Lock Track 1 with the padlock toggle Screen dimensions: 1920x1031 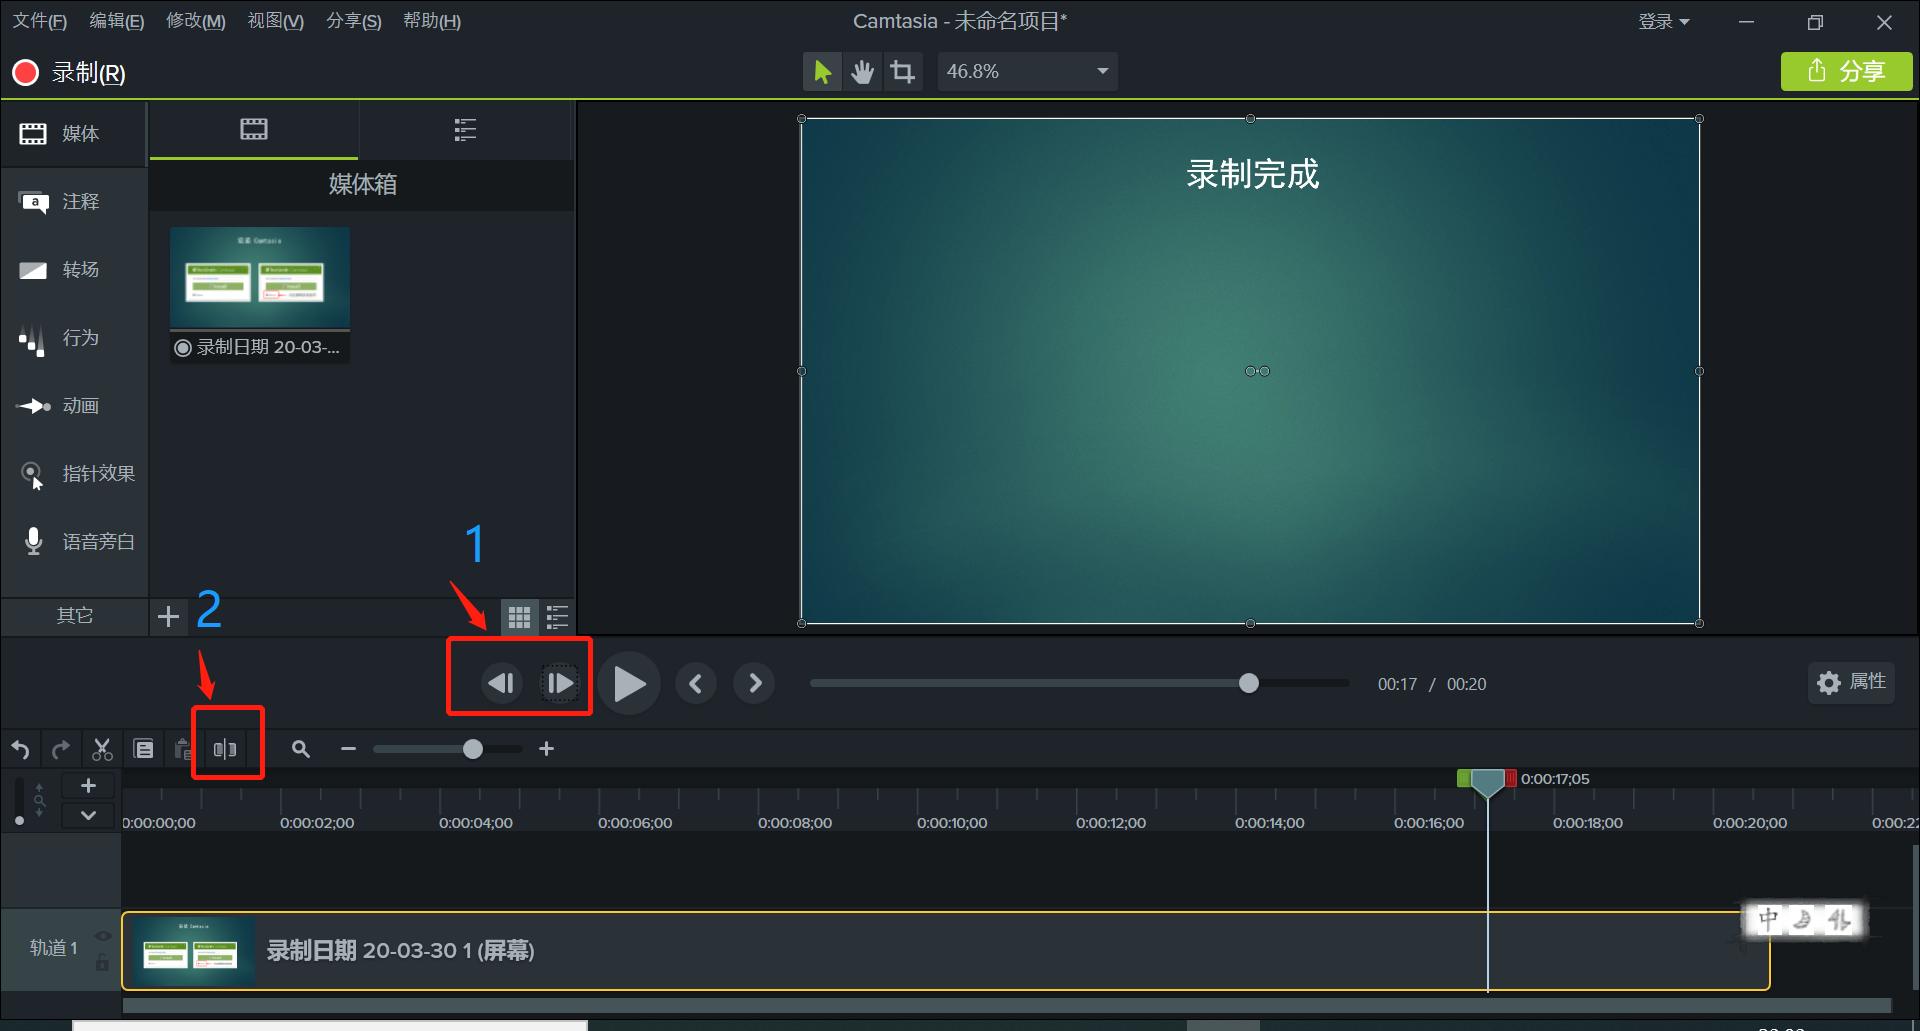point(101,964)
